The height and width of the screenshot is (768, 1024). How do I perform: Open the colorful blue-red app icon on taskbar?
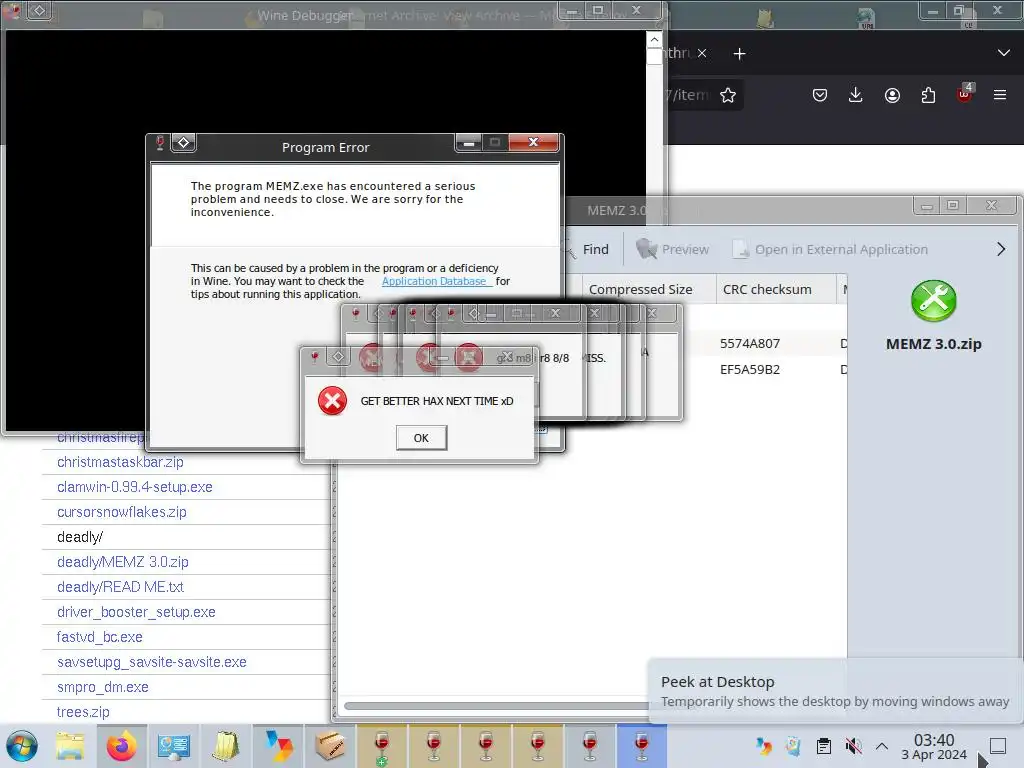coord(279,746)
